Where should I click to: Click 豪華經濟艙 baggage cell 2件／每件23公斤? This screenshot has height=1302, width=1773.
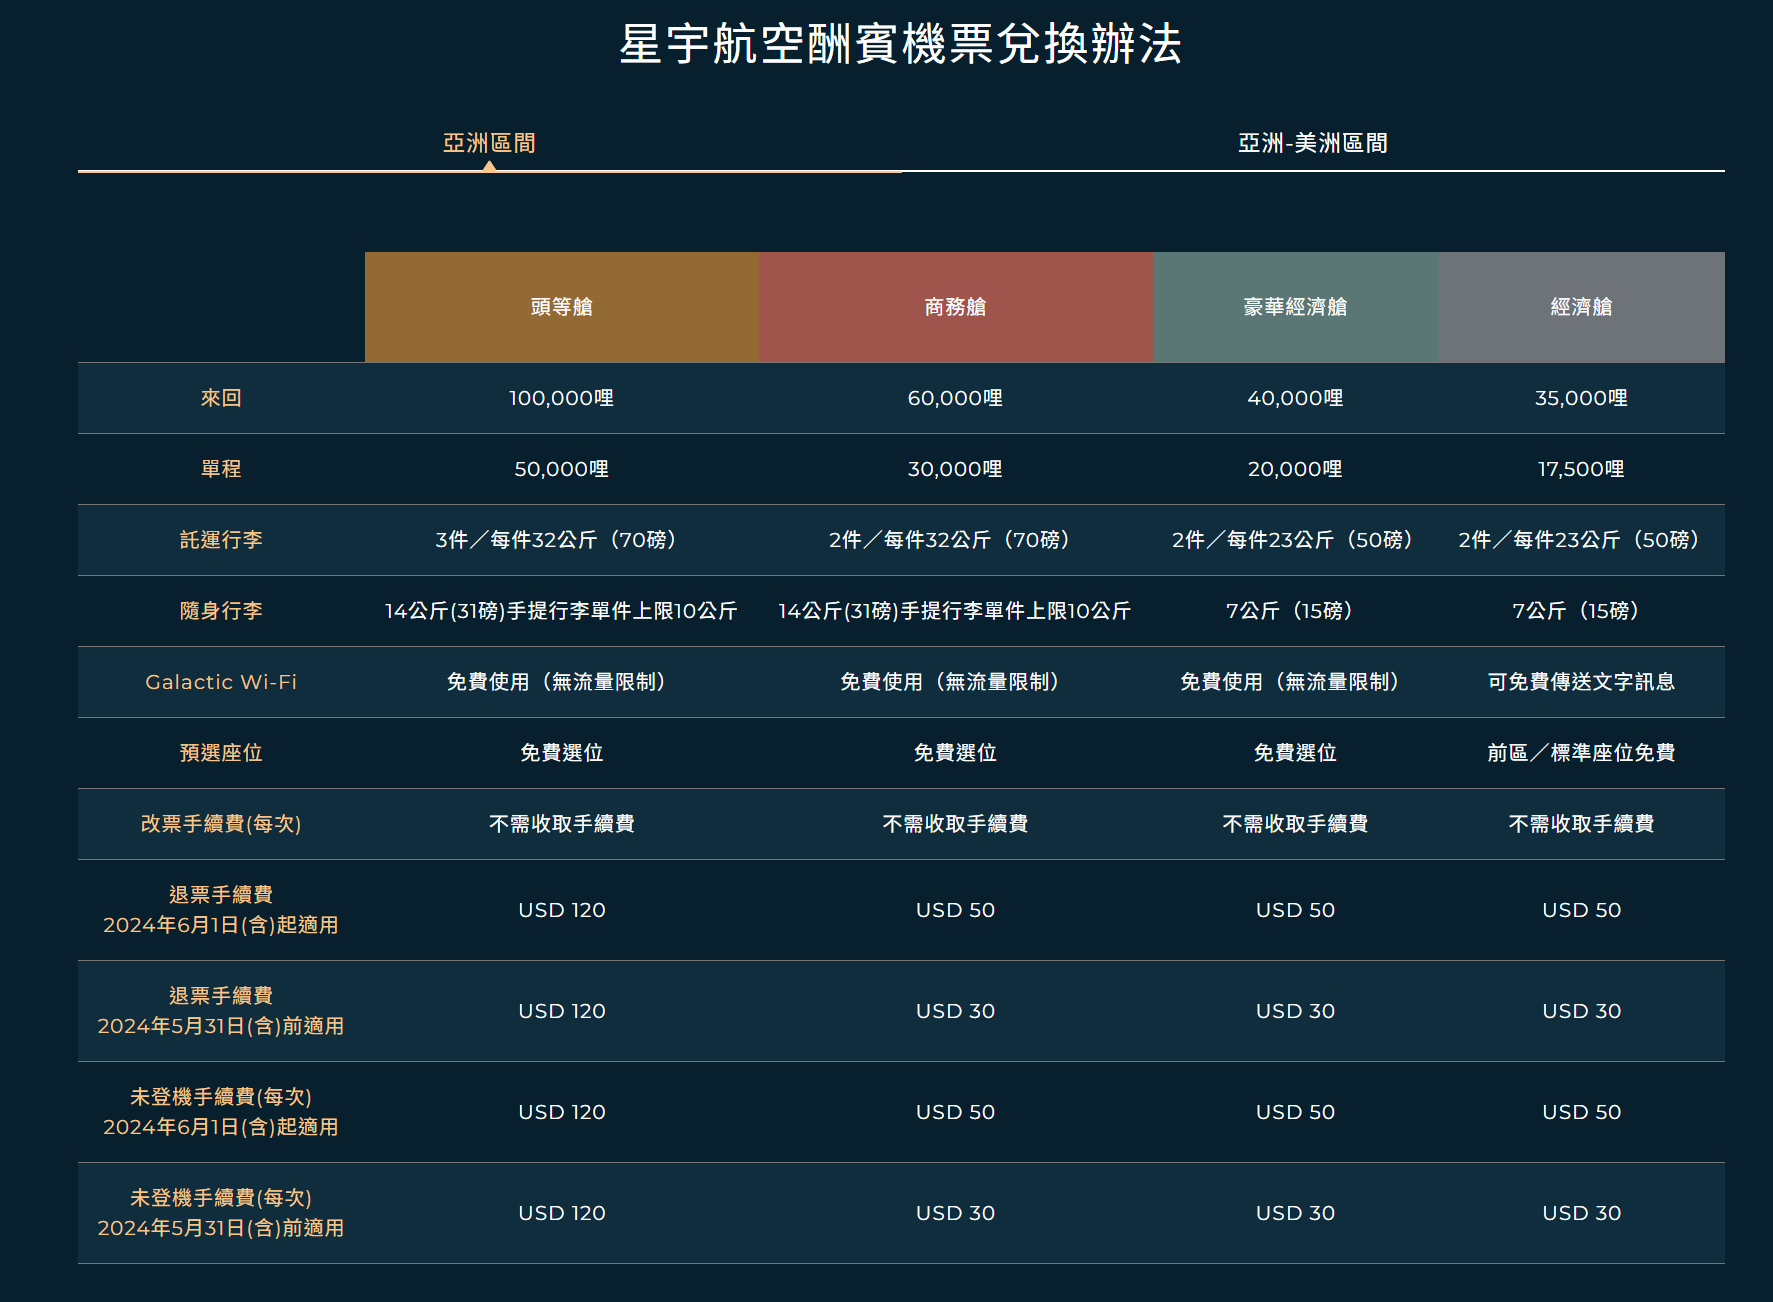(x=1296, y=540)
